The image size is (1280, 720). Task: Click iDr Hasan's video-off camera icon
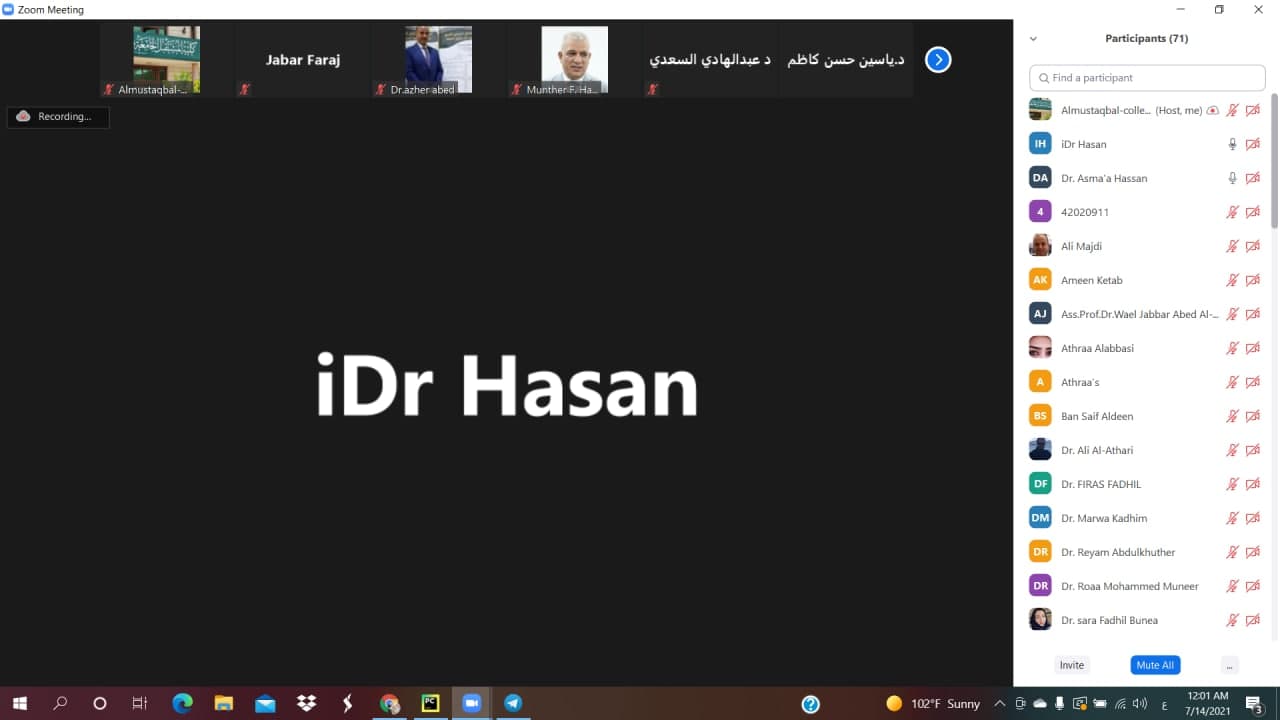coord(1252,144)
